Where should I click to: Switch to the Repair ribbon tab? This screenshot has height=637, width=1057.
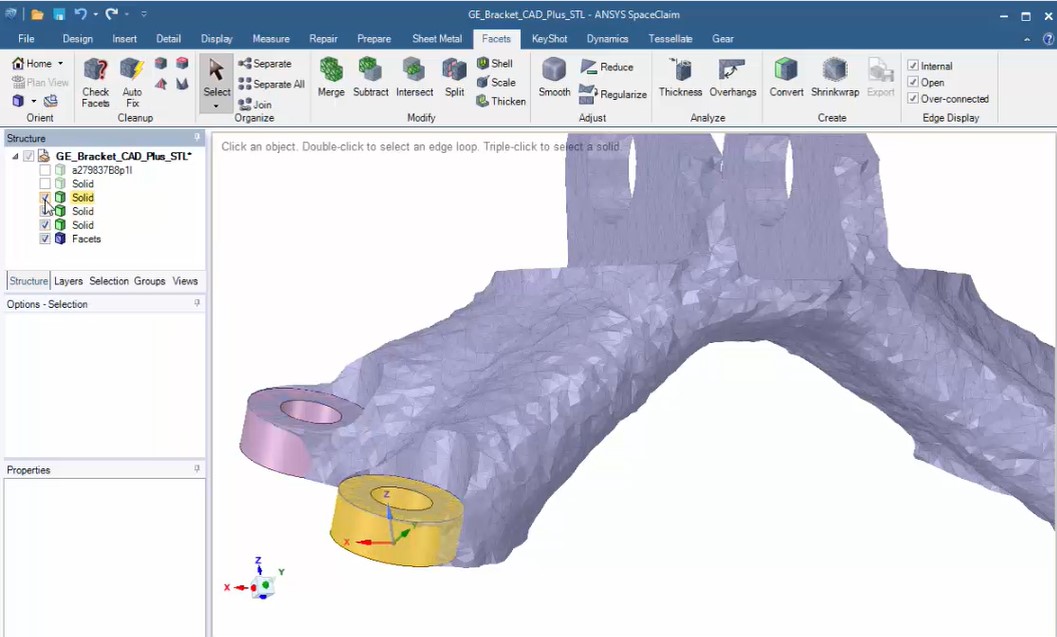pyautogui.click(x=323, y=39)
